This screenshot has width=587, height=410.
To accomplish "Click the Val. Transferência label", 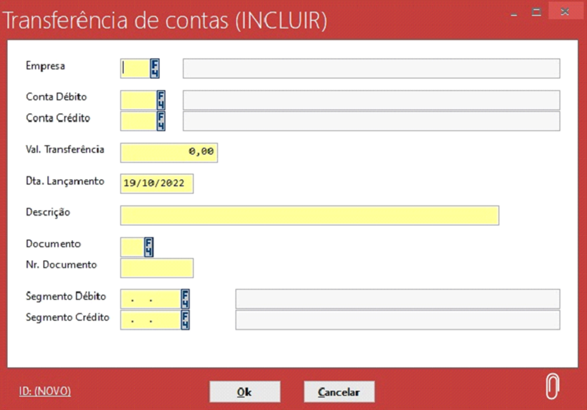I will 65,149.
